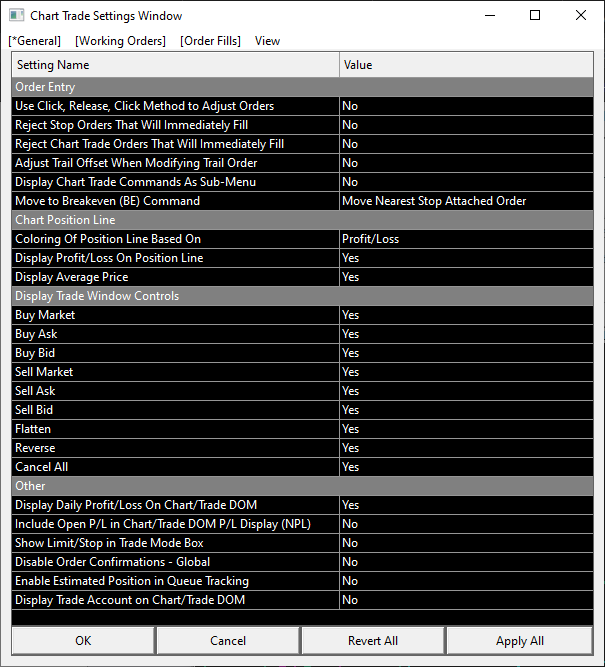The width and height of the screenshot is (605, 667).
Task: Open Coloring Of Position Line value dropdown
Action: [x=466, y=239]
